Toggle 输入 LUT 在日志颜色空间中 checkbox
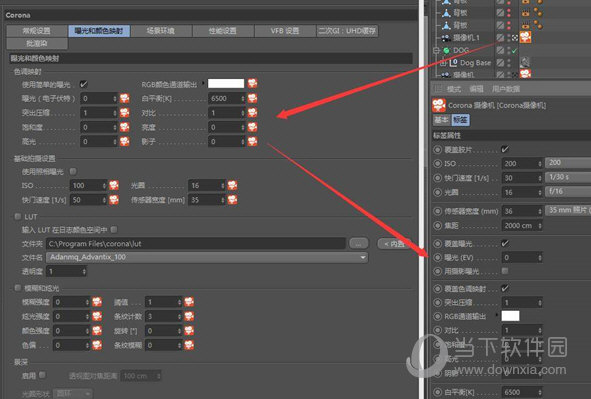 (x=114, y=229)
